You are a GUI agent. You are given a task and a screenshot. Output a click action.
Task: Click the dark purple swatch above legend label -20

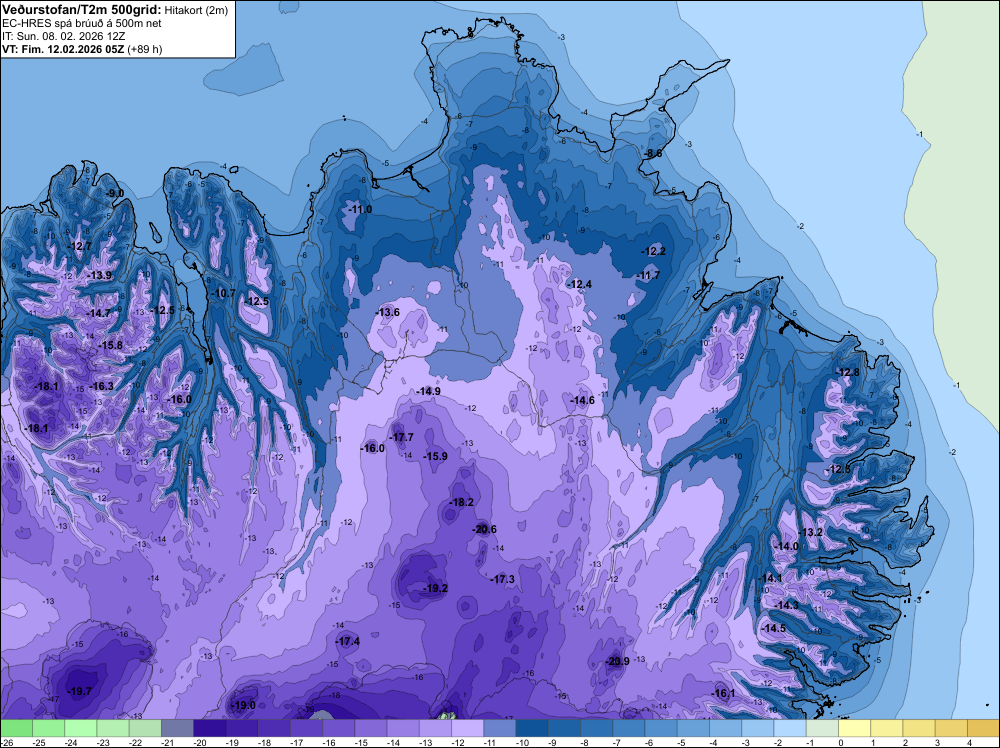(x=209, y=728)
